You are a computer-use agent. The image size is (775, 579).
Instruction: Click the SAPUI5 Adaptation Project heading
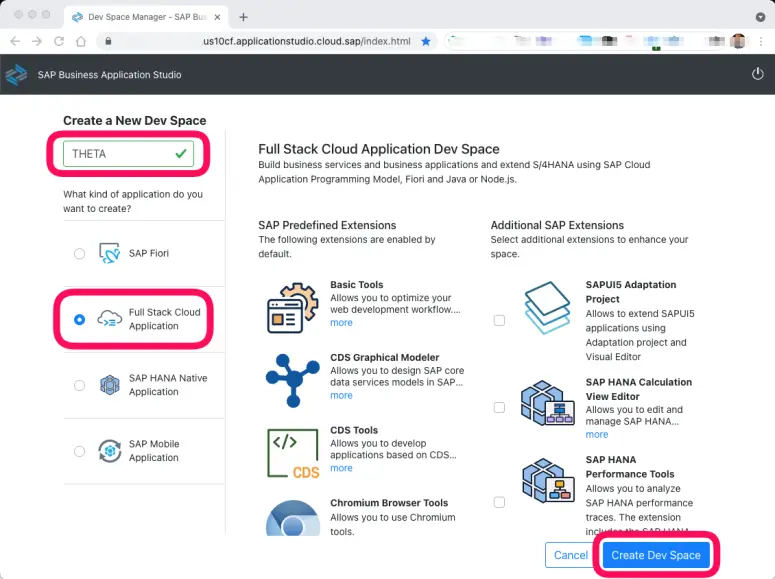[631, 292]
